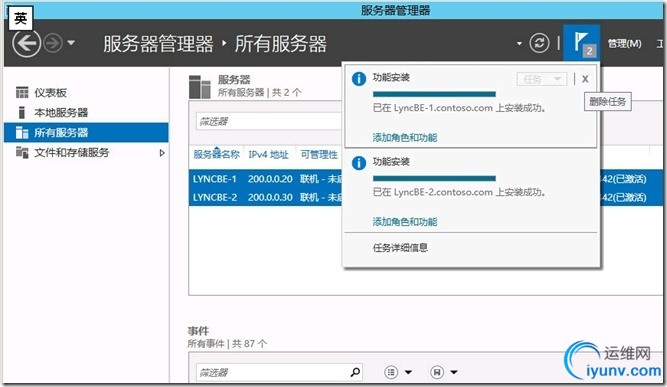Image resolution: width=667 pixels, height=387 pixels.
Task: Click the 文件和存储服务 icon
Action: click(x=22, y=152)
